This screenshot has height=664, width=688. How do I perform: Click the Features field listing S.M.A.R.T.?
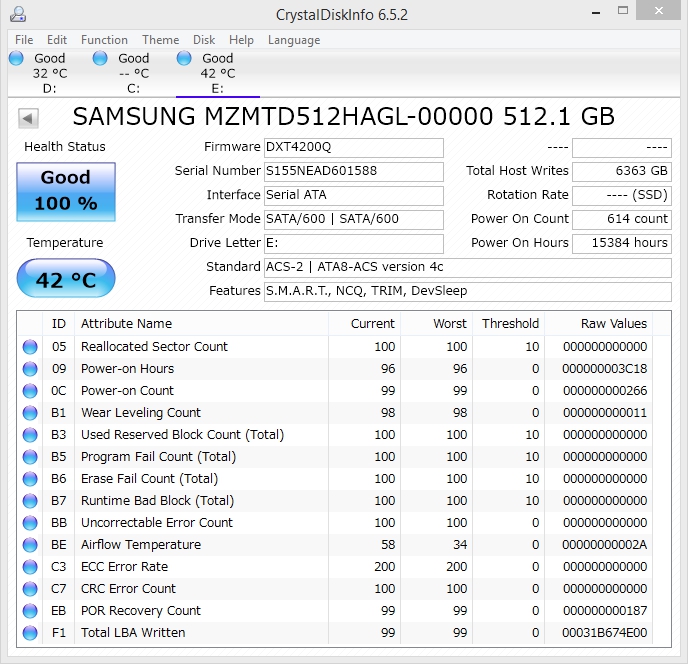point(468,291)
